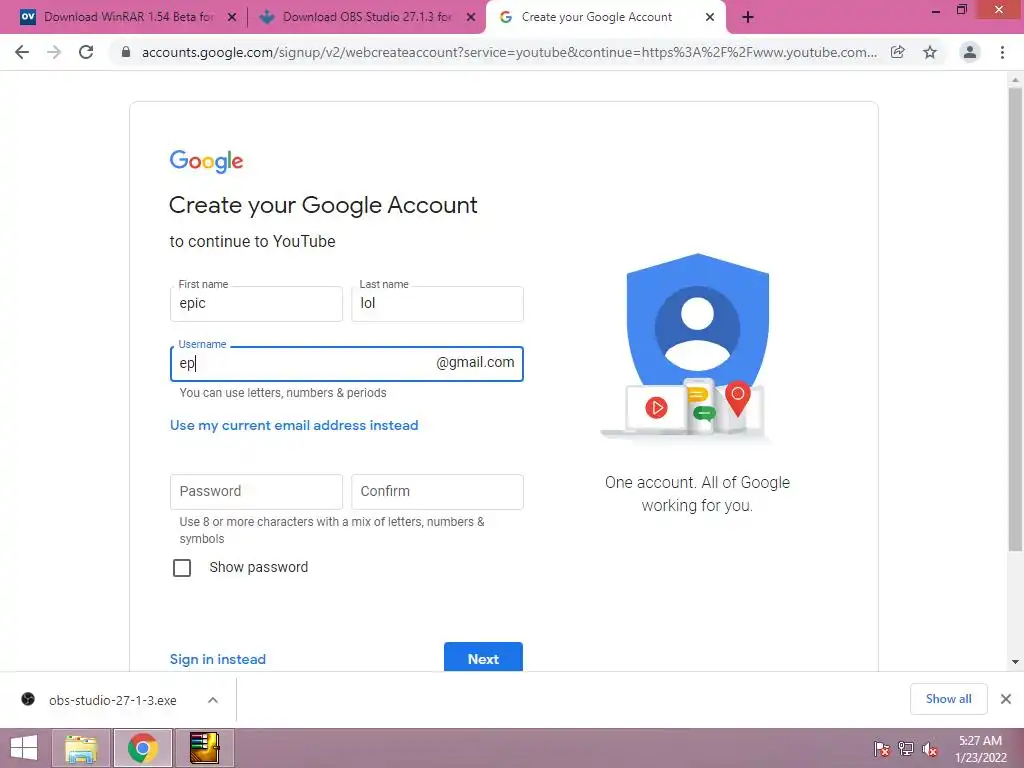Image resolution: width=1024 pixels, height=768 pixels.
Task: Open a new tab with the plus icon
Action: (x=748, y=17)
